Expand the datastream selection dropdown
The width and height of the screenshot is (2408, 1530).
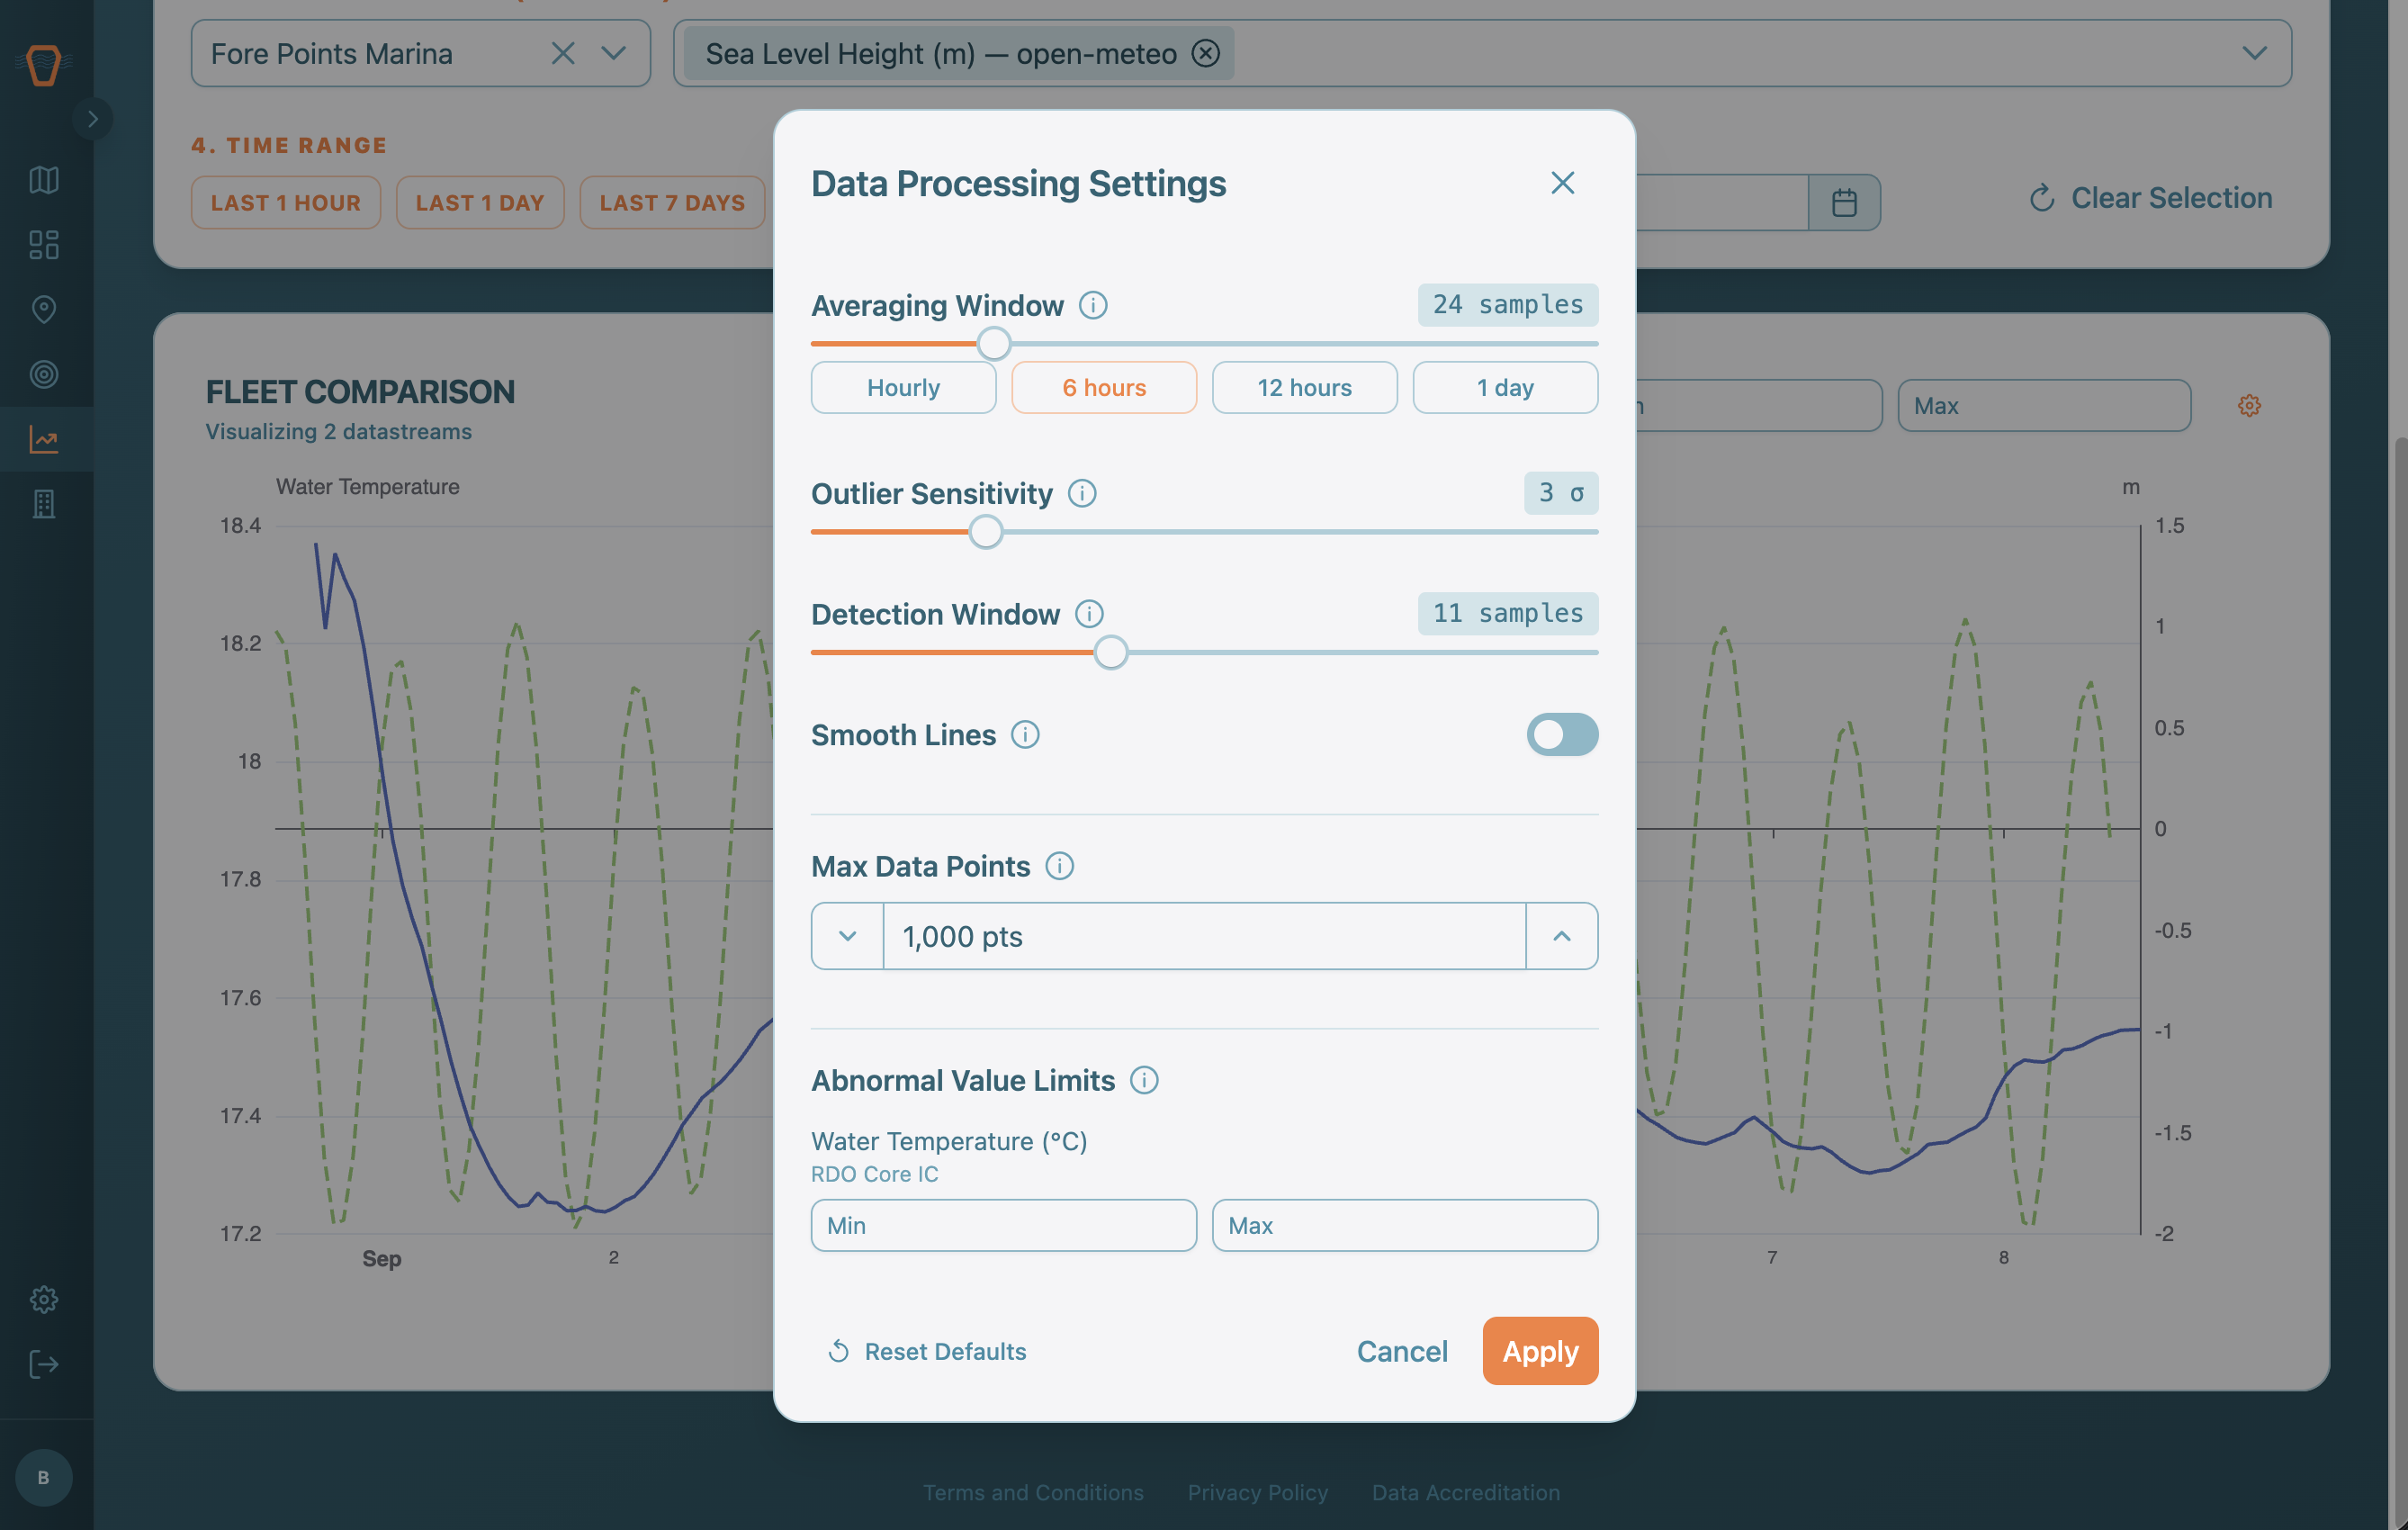tap(2254, 53)
